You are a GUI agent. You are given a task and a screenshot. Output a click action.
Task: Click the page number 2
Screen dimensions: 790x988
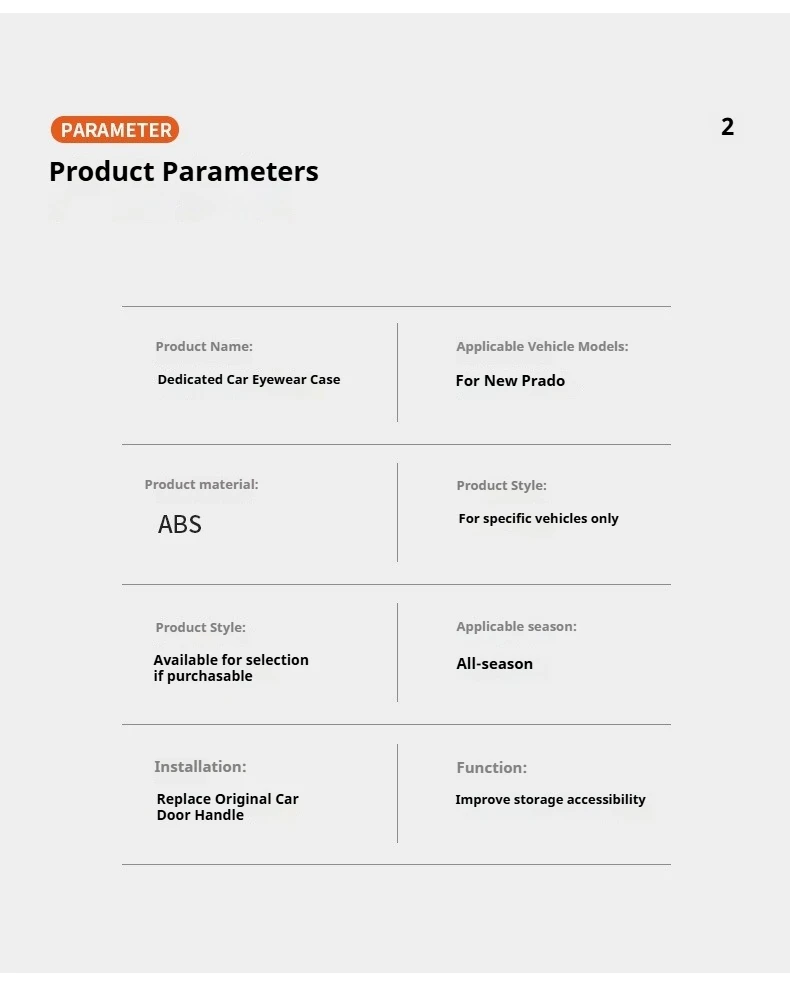coord(728,127)
